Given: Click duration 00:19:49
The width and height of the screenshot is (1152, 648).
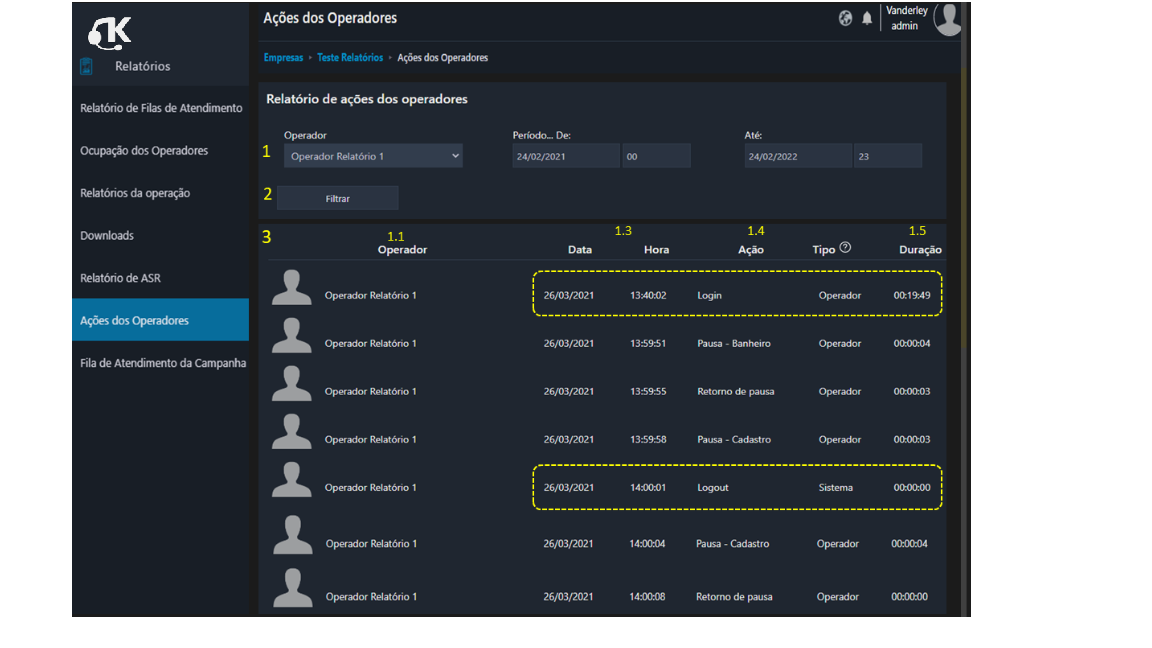Looking at the screenshot, I should [x=912, y=295].
